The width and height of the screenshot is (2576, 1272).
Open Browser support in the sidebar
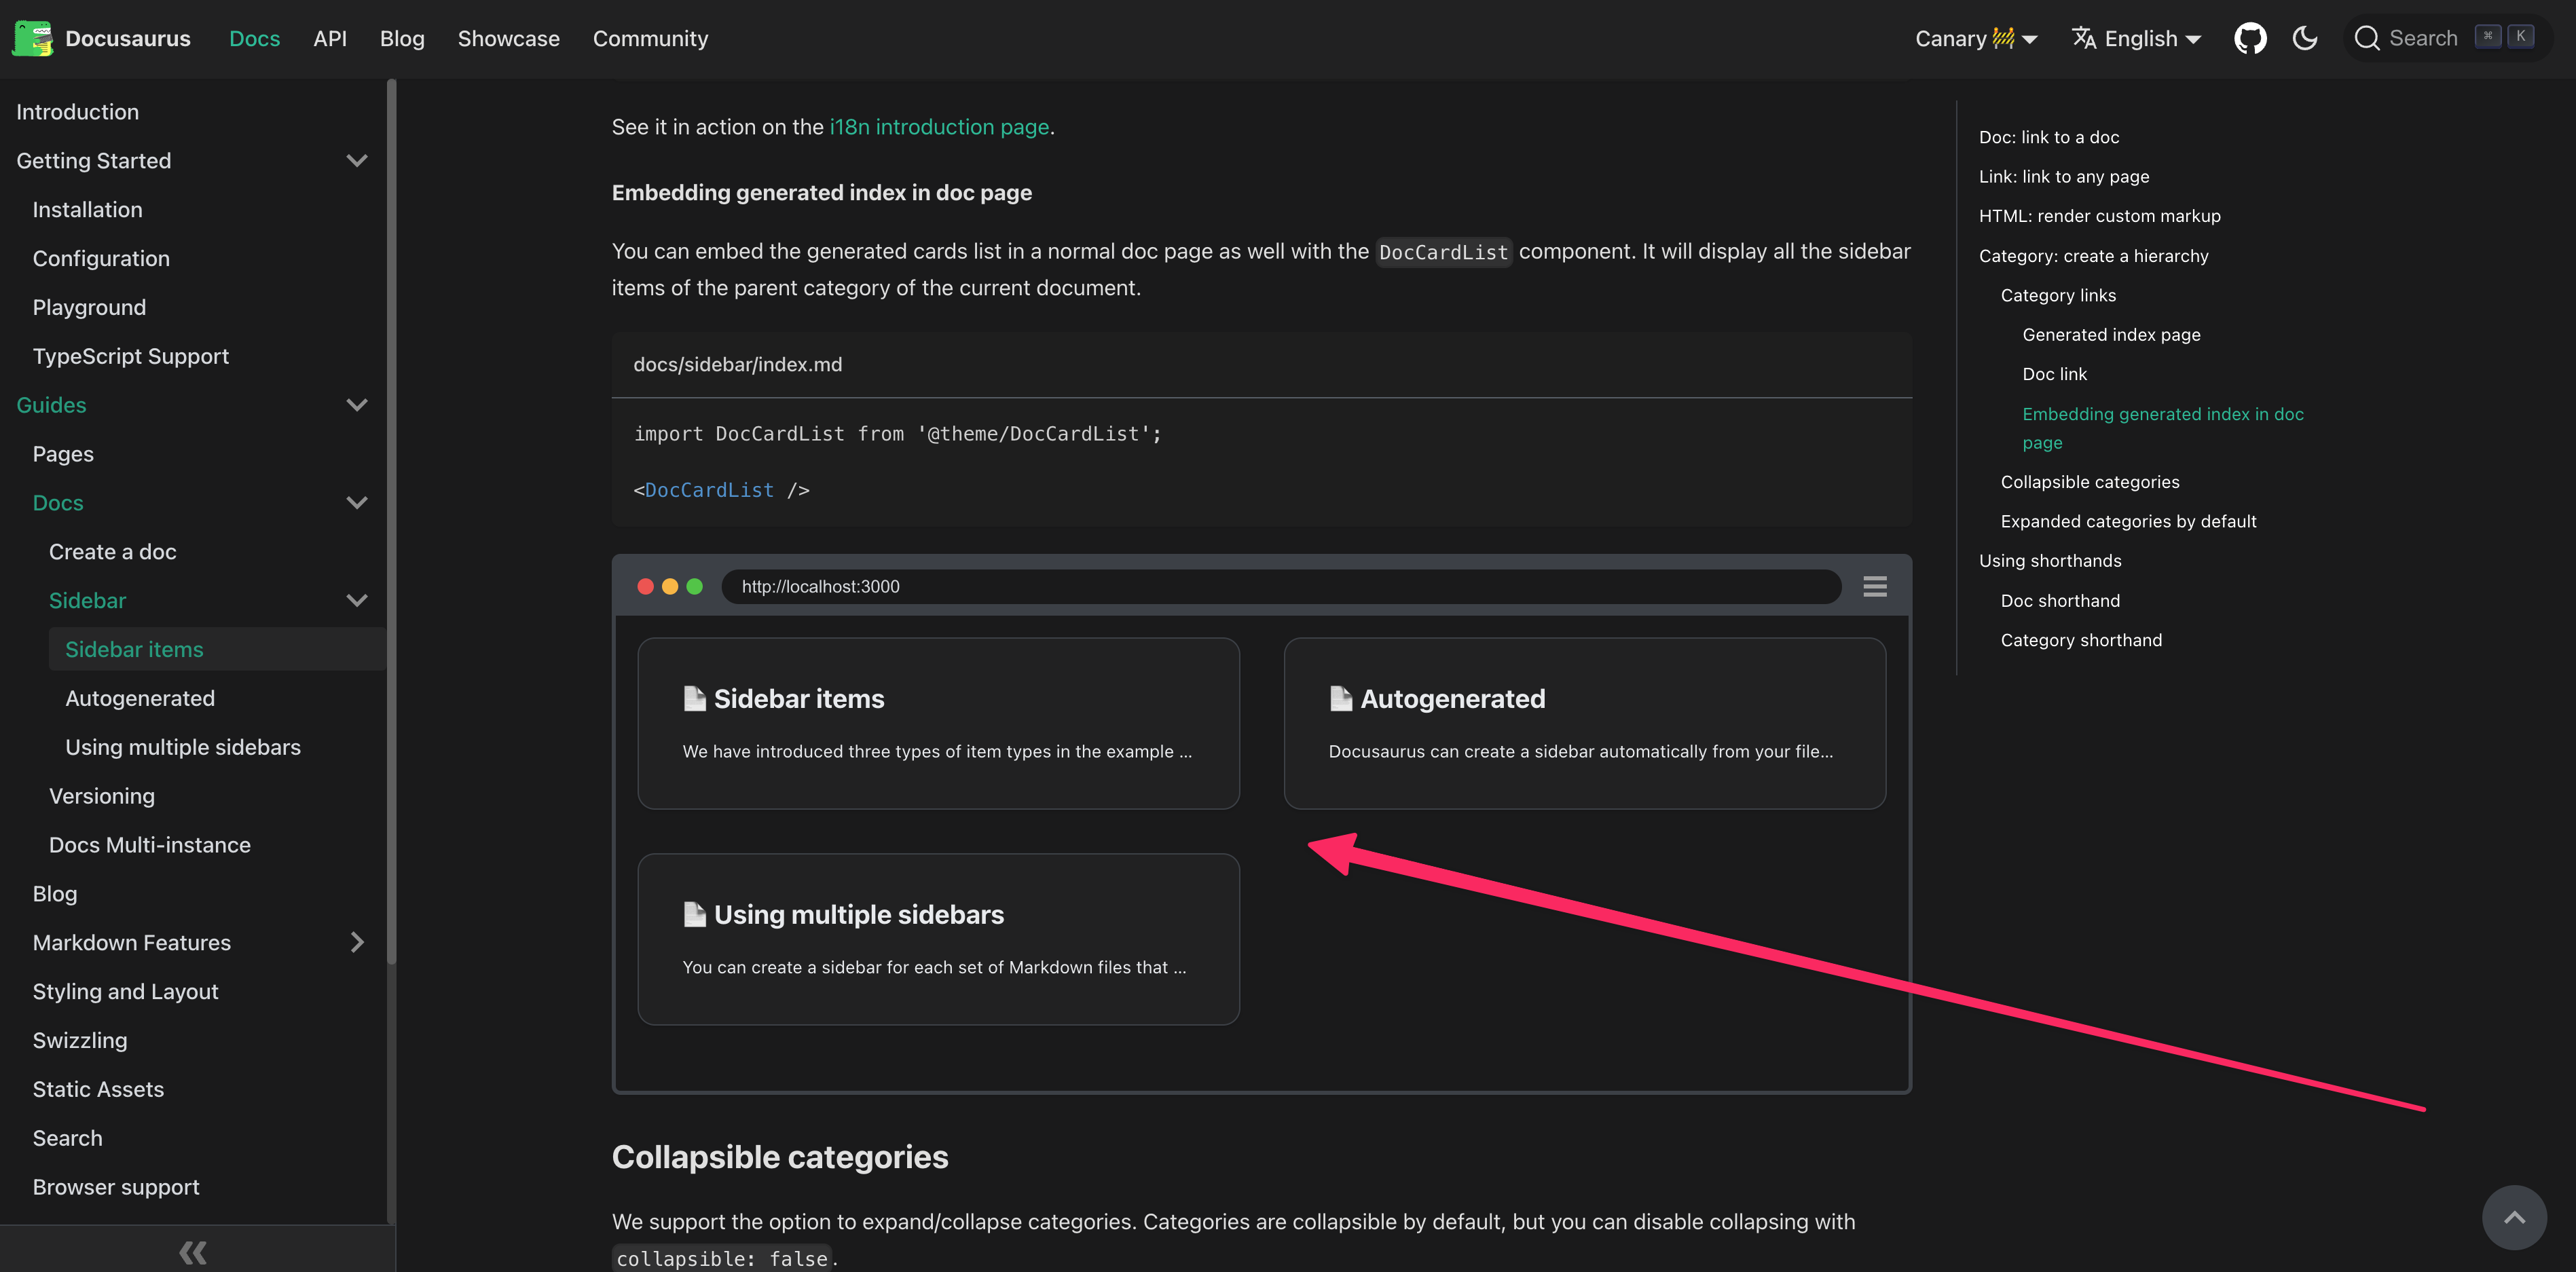pyautogui.click(x=116, y=1188)
